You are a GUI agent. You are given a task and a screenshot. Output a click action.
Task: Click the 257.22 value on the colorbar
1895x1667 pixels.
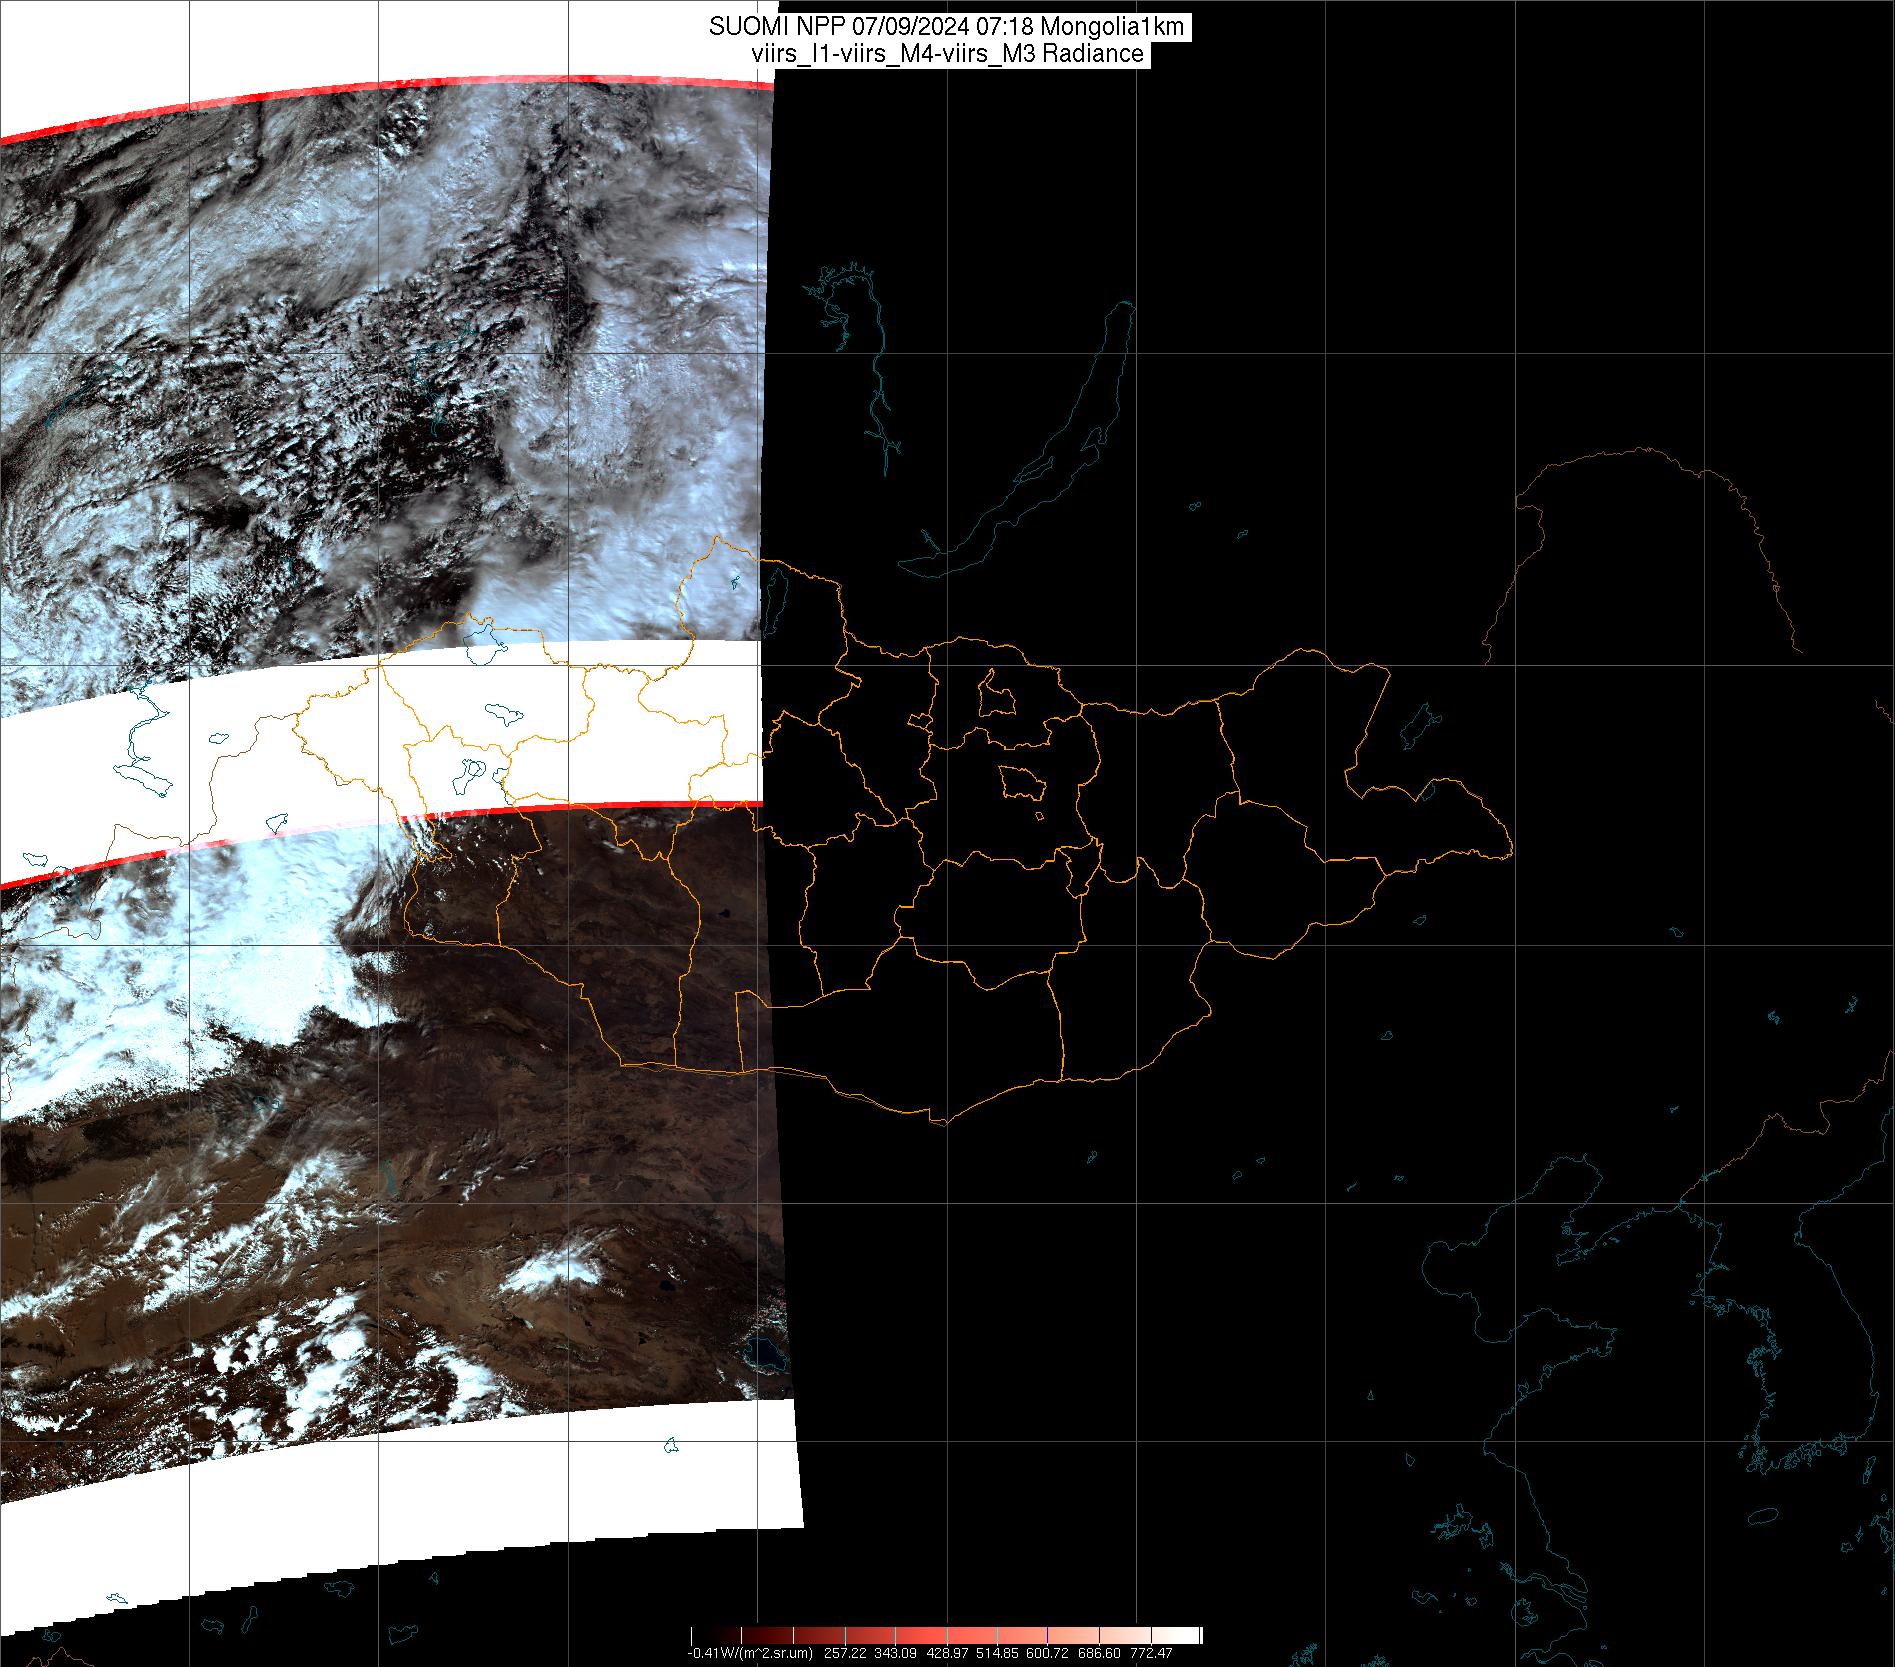click(x=844, y=1653)
